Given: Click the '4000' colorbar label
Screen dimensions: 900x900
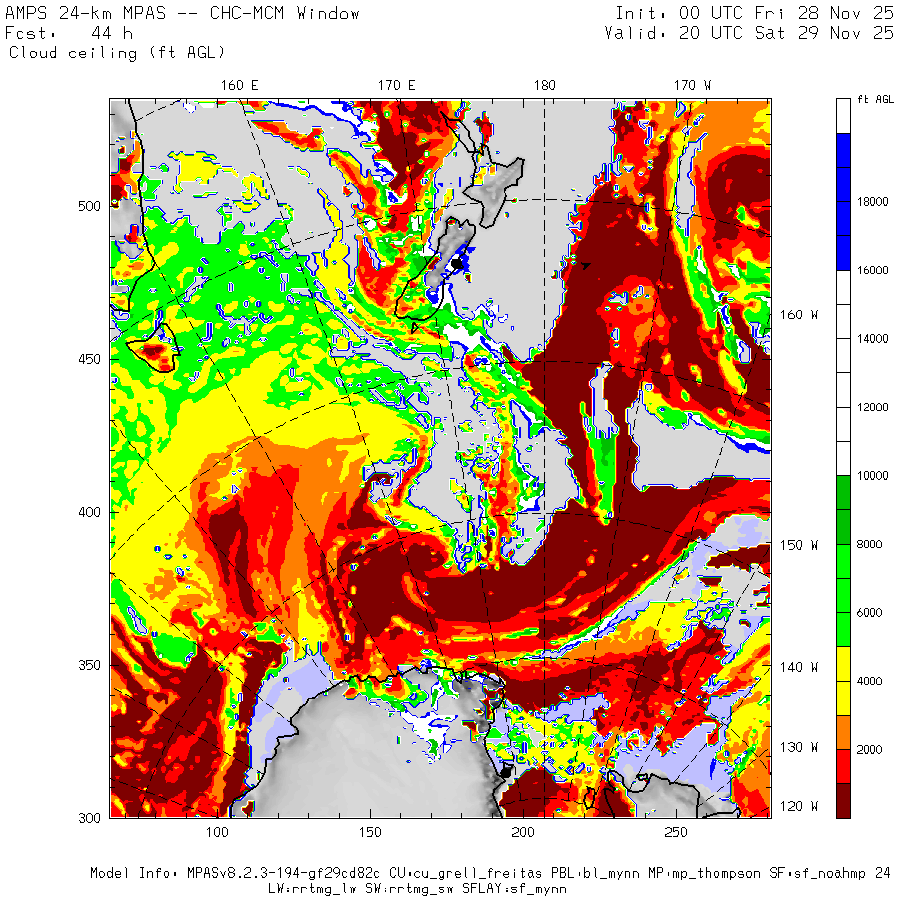Looking at the screenshot, I should [x=870, y=681].
